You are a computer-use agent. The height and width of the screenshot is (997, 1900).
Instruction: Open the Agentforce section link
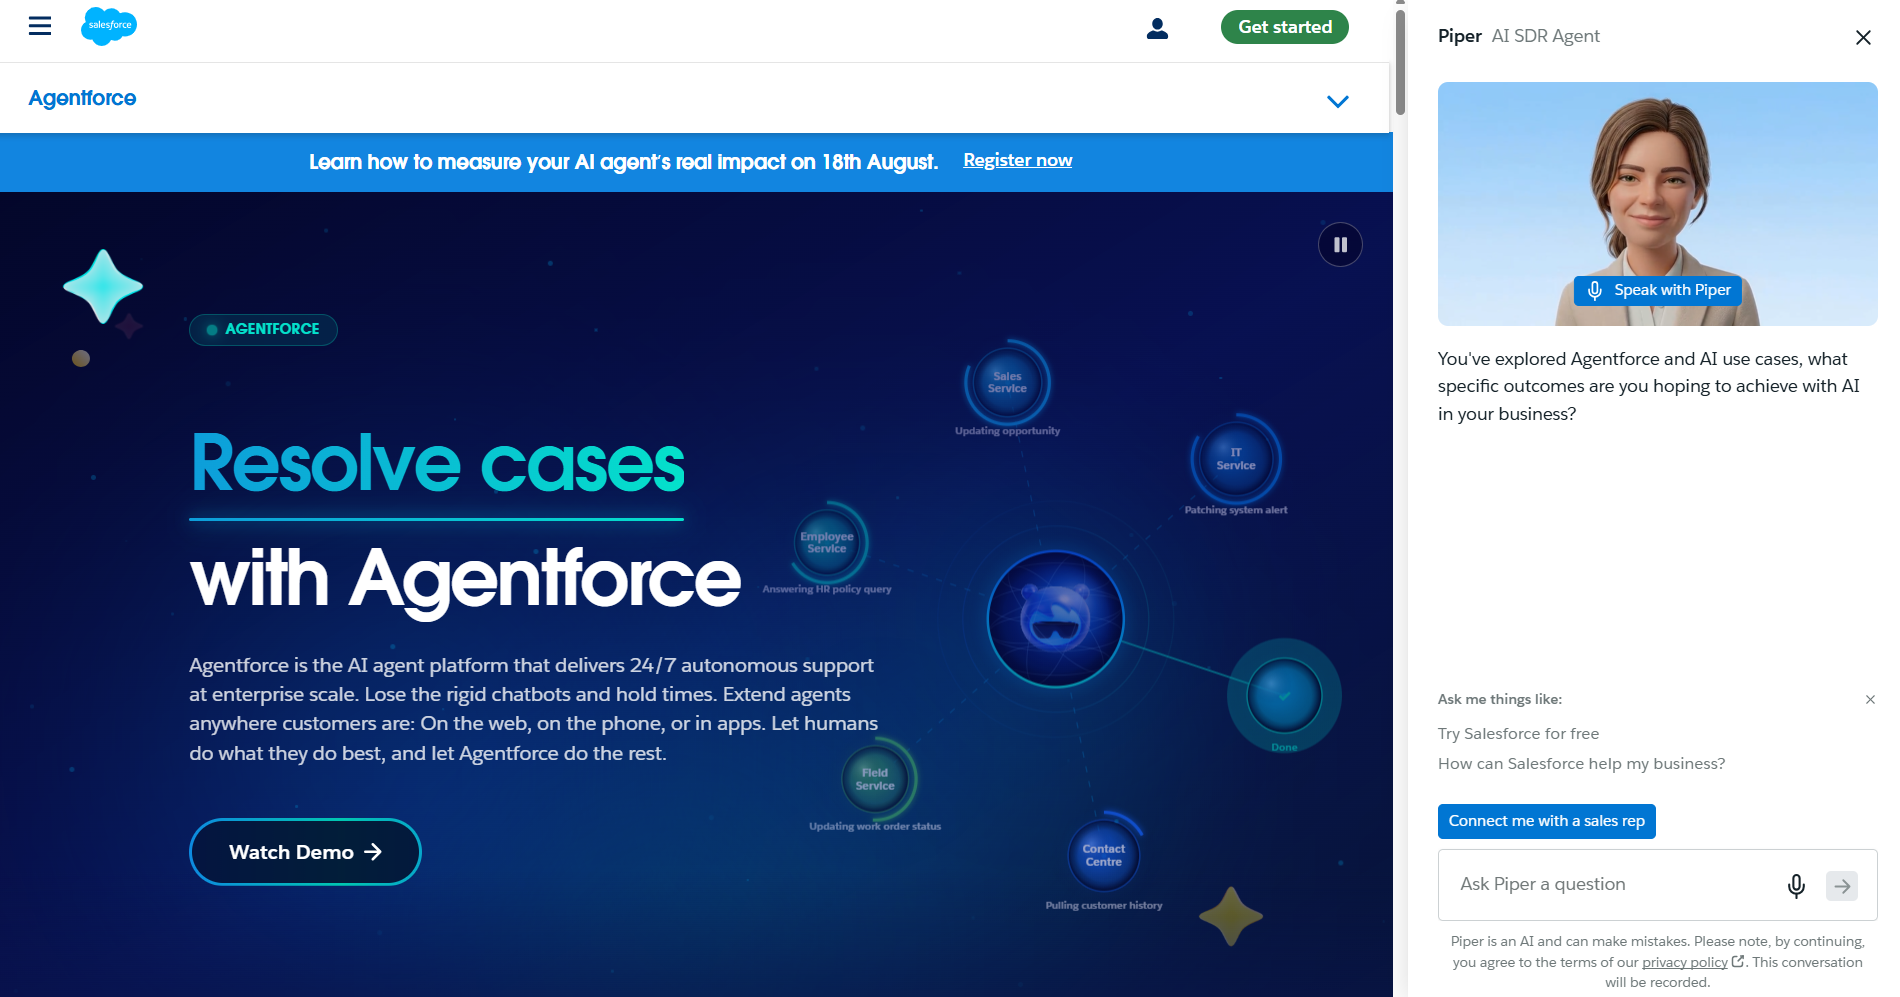[x=82, y=98]
